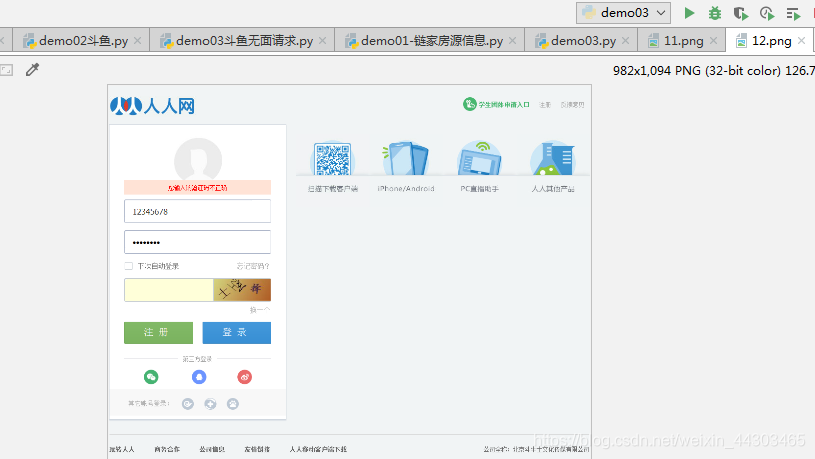Close the demo03斗鱼无面请求.py tab
Screen dimensions: 815x459
[x=322, y=41]
